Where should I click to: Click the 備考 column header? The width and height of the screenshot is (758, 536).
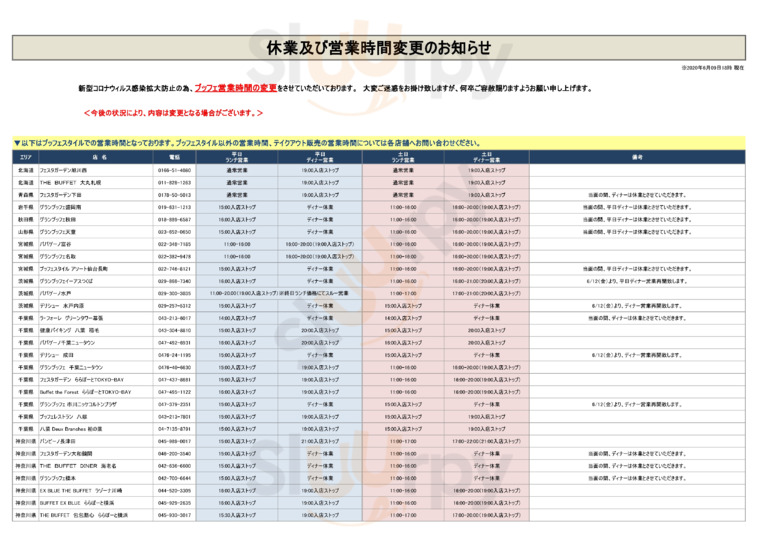637,157
